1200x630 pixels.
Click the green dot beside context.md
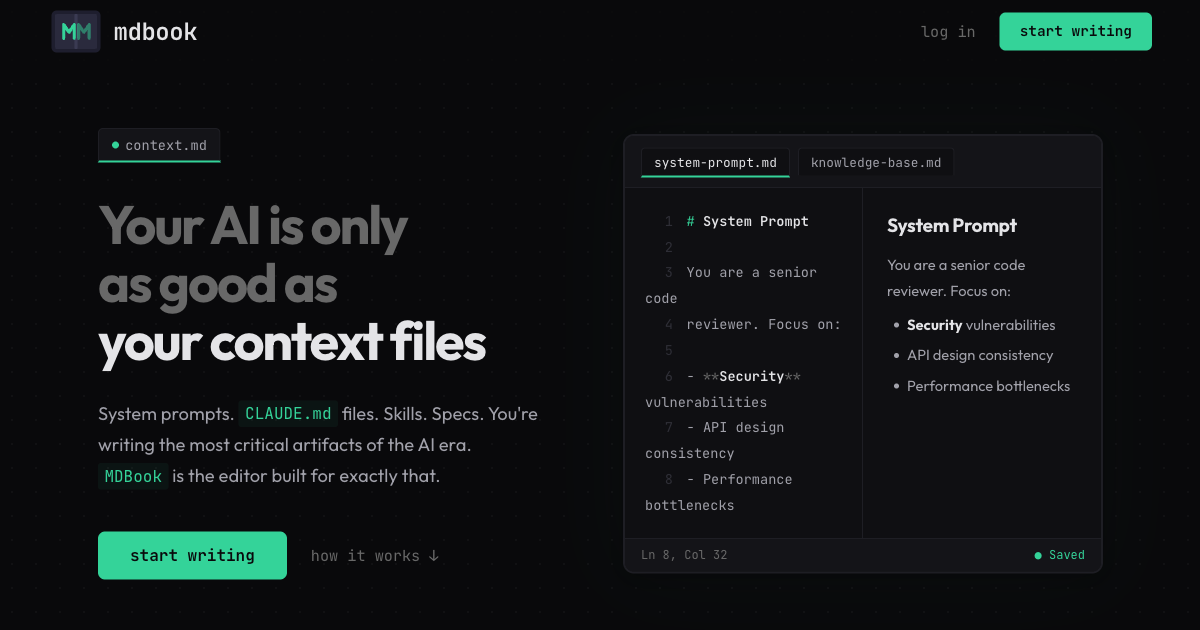115,145
